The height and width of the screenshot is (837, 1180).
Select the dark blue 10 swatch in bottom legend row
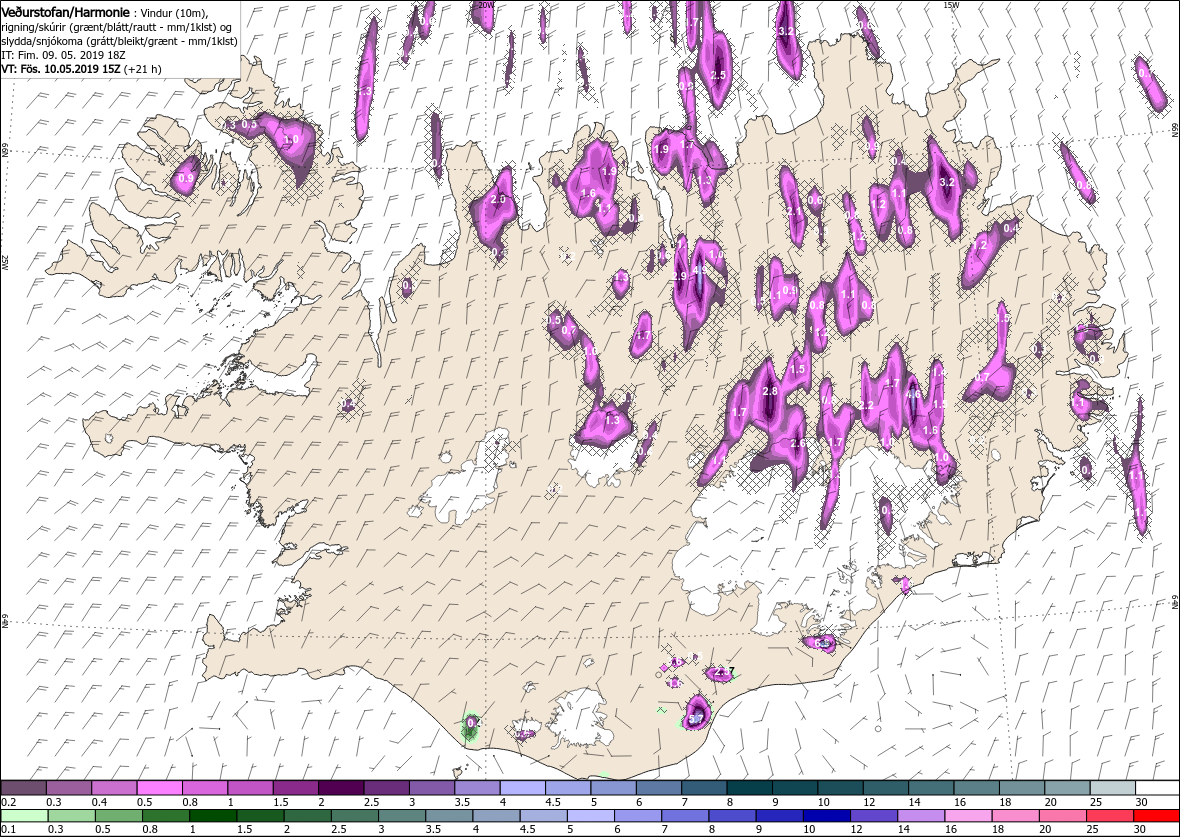[826, 816]
